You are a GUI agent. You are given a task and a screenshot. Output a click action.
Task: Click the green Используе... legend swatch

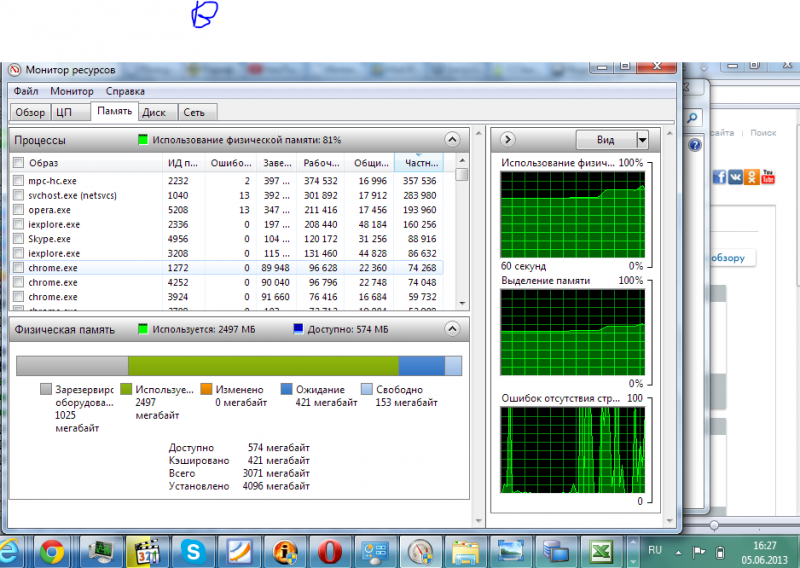[126, 389]
